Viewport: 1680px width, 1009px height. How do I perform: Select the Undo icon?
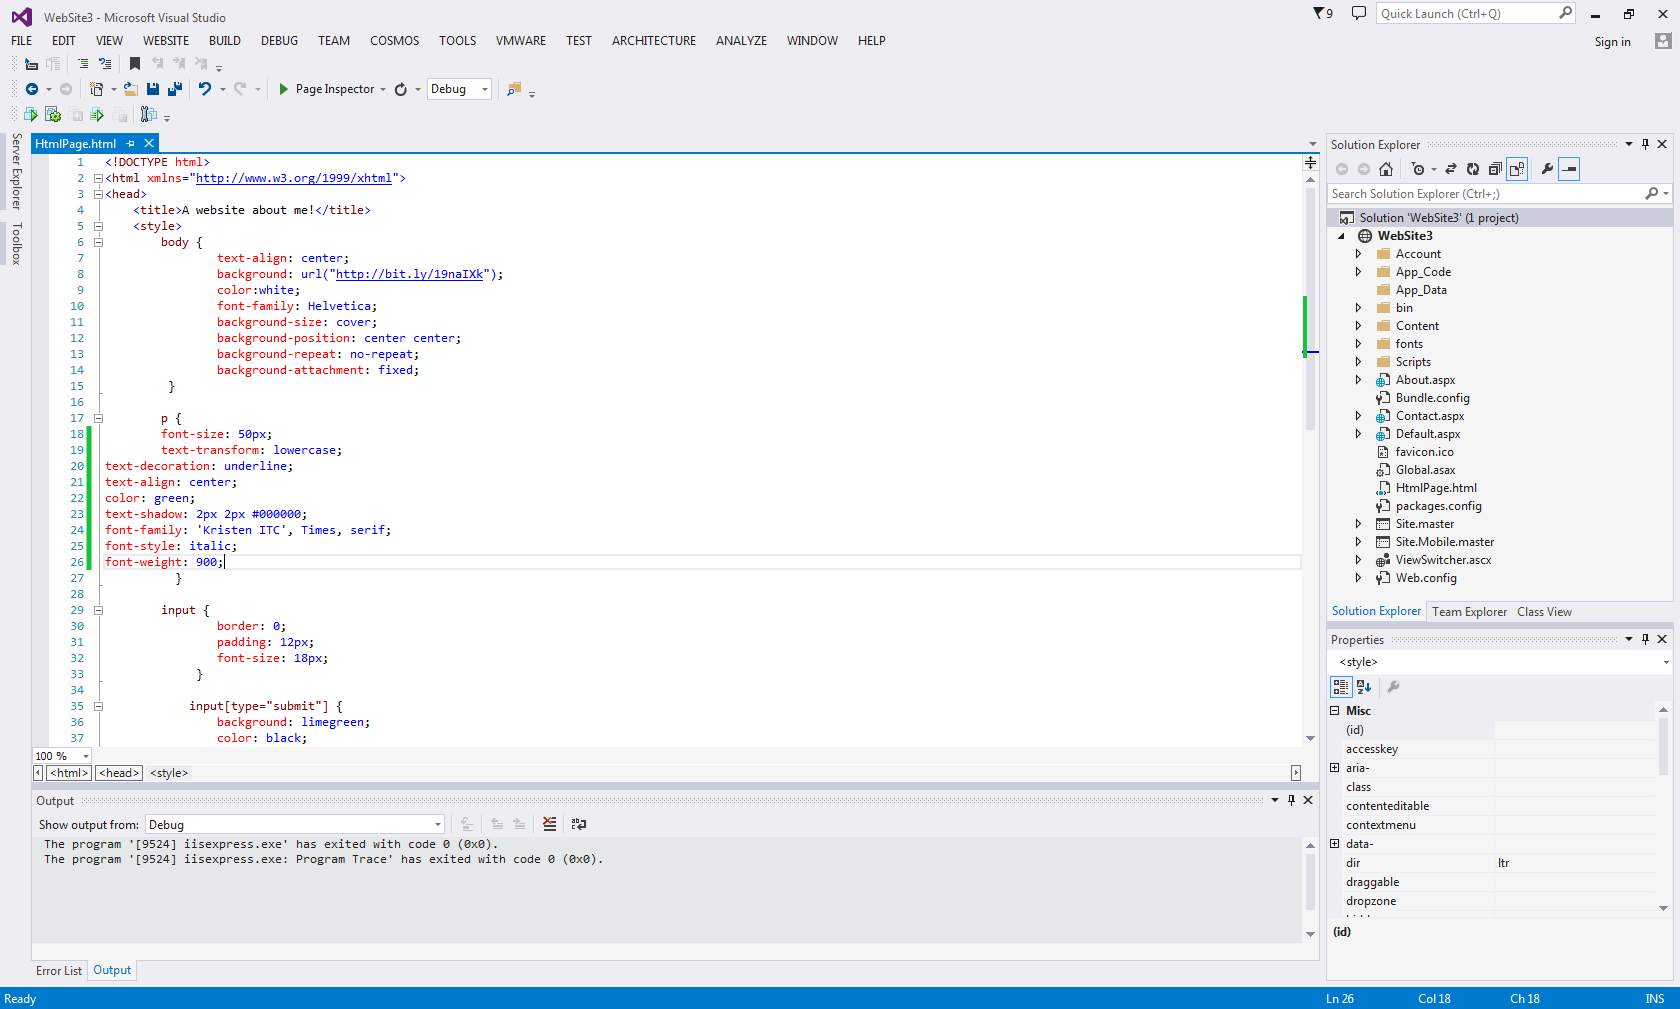click(205, 89)
